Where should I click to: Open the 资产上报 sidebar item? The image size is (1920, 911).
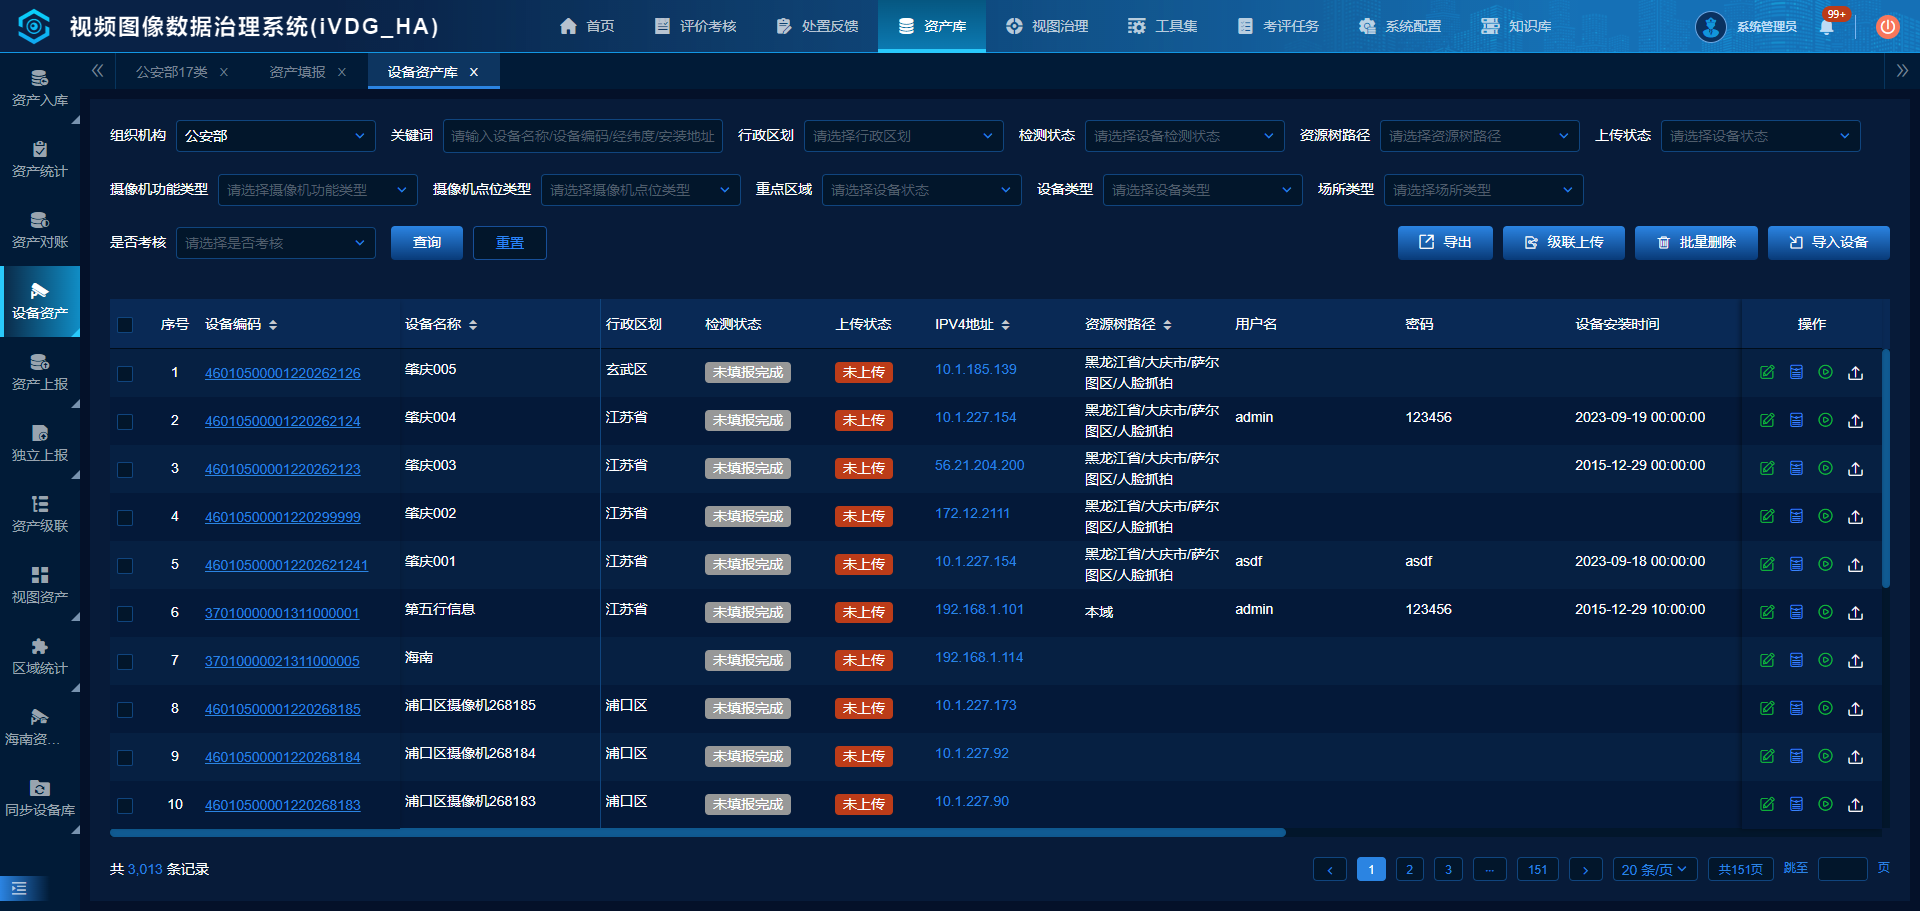[40, 373]
